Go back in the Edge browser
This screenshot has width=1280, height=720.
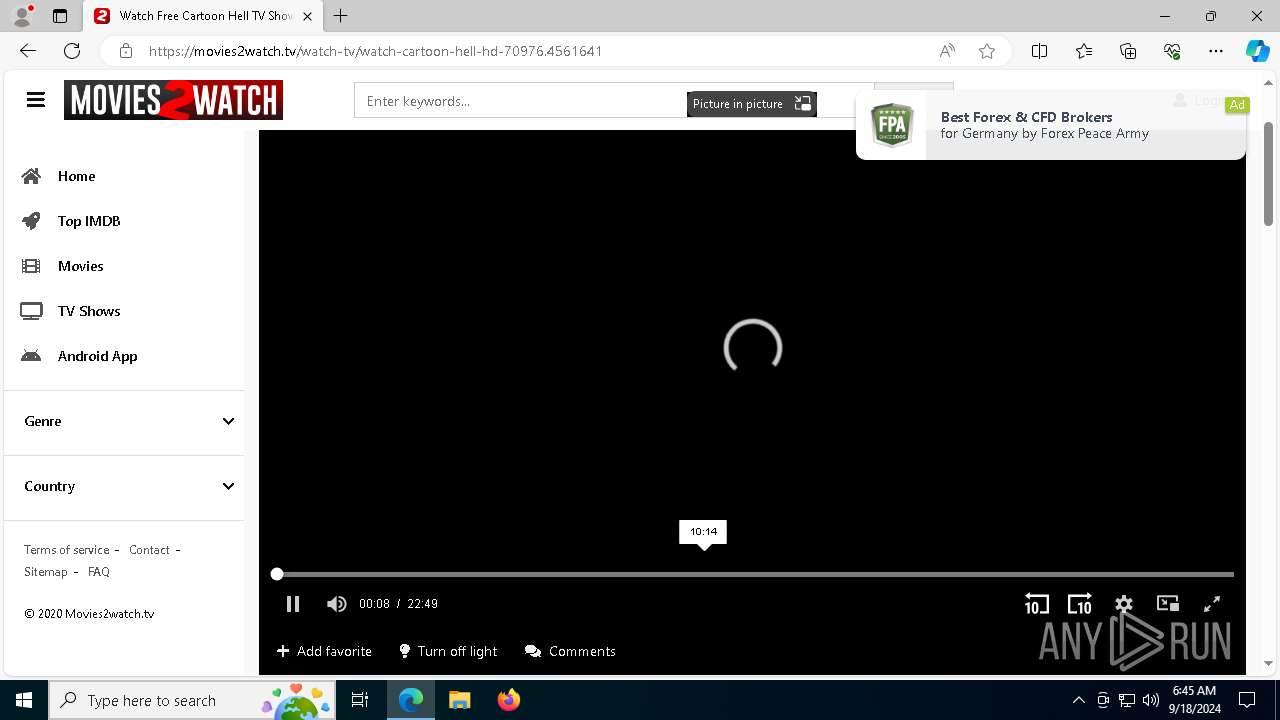(x=28, y=51)
